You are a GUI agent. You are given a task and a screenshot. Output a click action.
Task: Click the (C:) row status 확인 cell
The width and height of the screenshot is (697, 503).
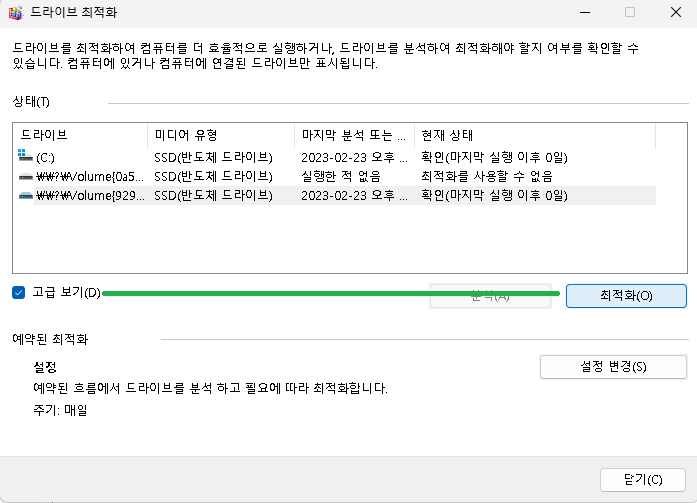494,157
